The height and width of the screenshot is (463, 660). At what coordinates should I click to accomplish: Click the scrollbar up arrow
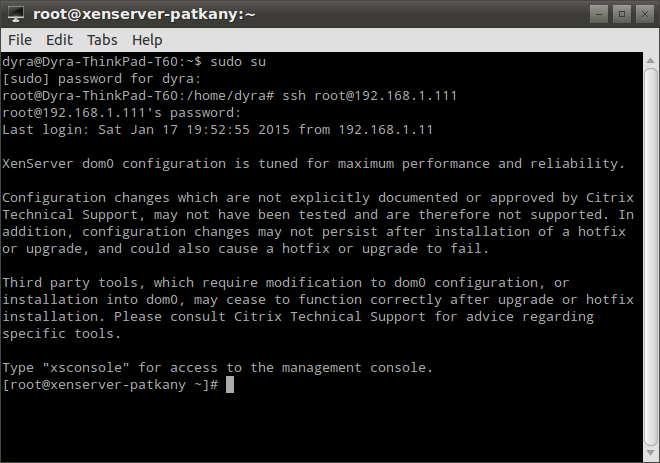(651, 61)
